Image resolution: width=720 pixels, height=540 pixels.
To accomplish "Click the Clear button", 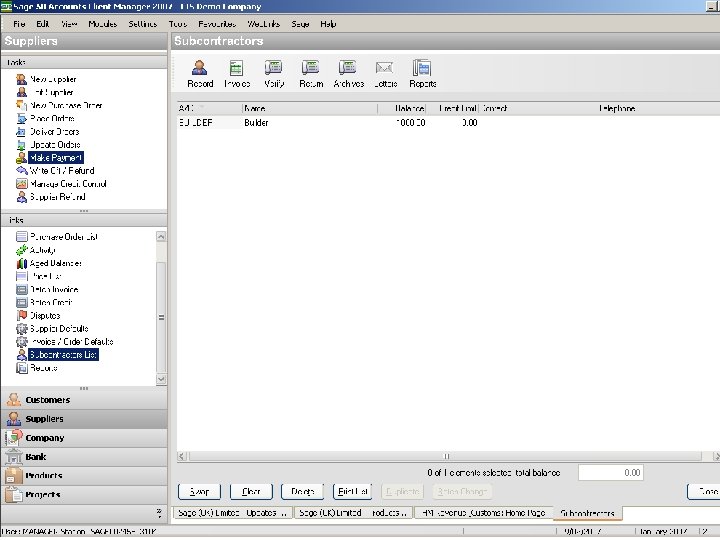I will click(251, 491).
